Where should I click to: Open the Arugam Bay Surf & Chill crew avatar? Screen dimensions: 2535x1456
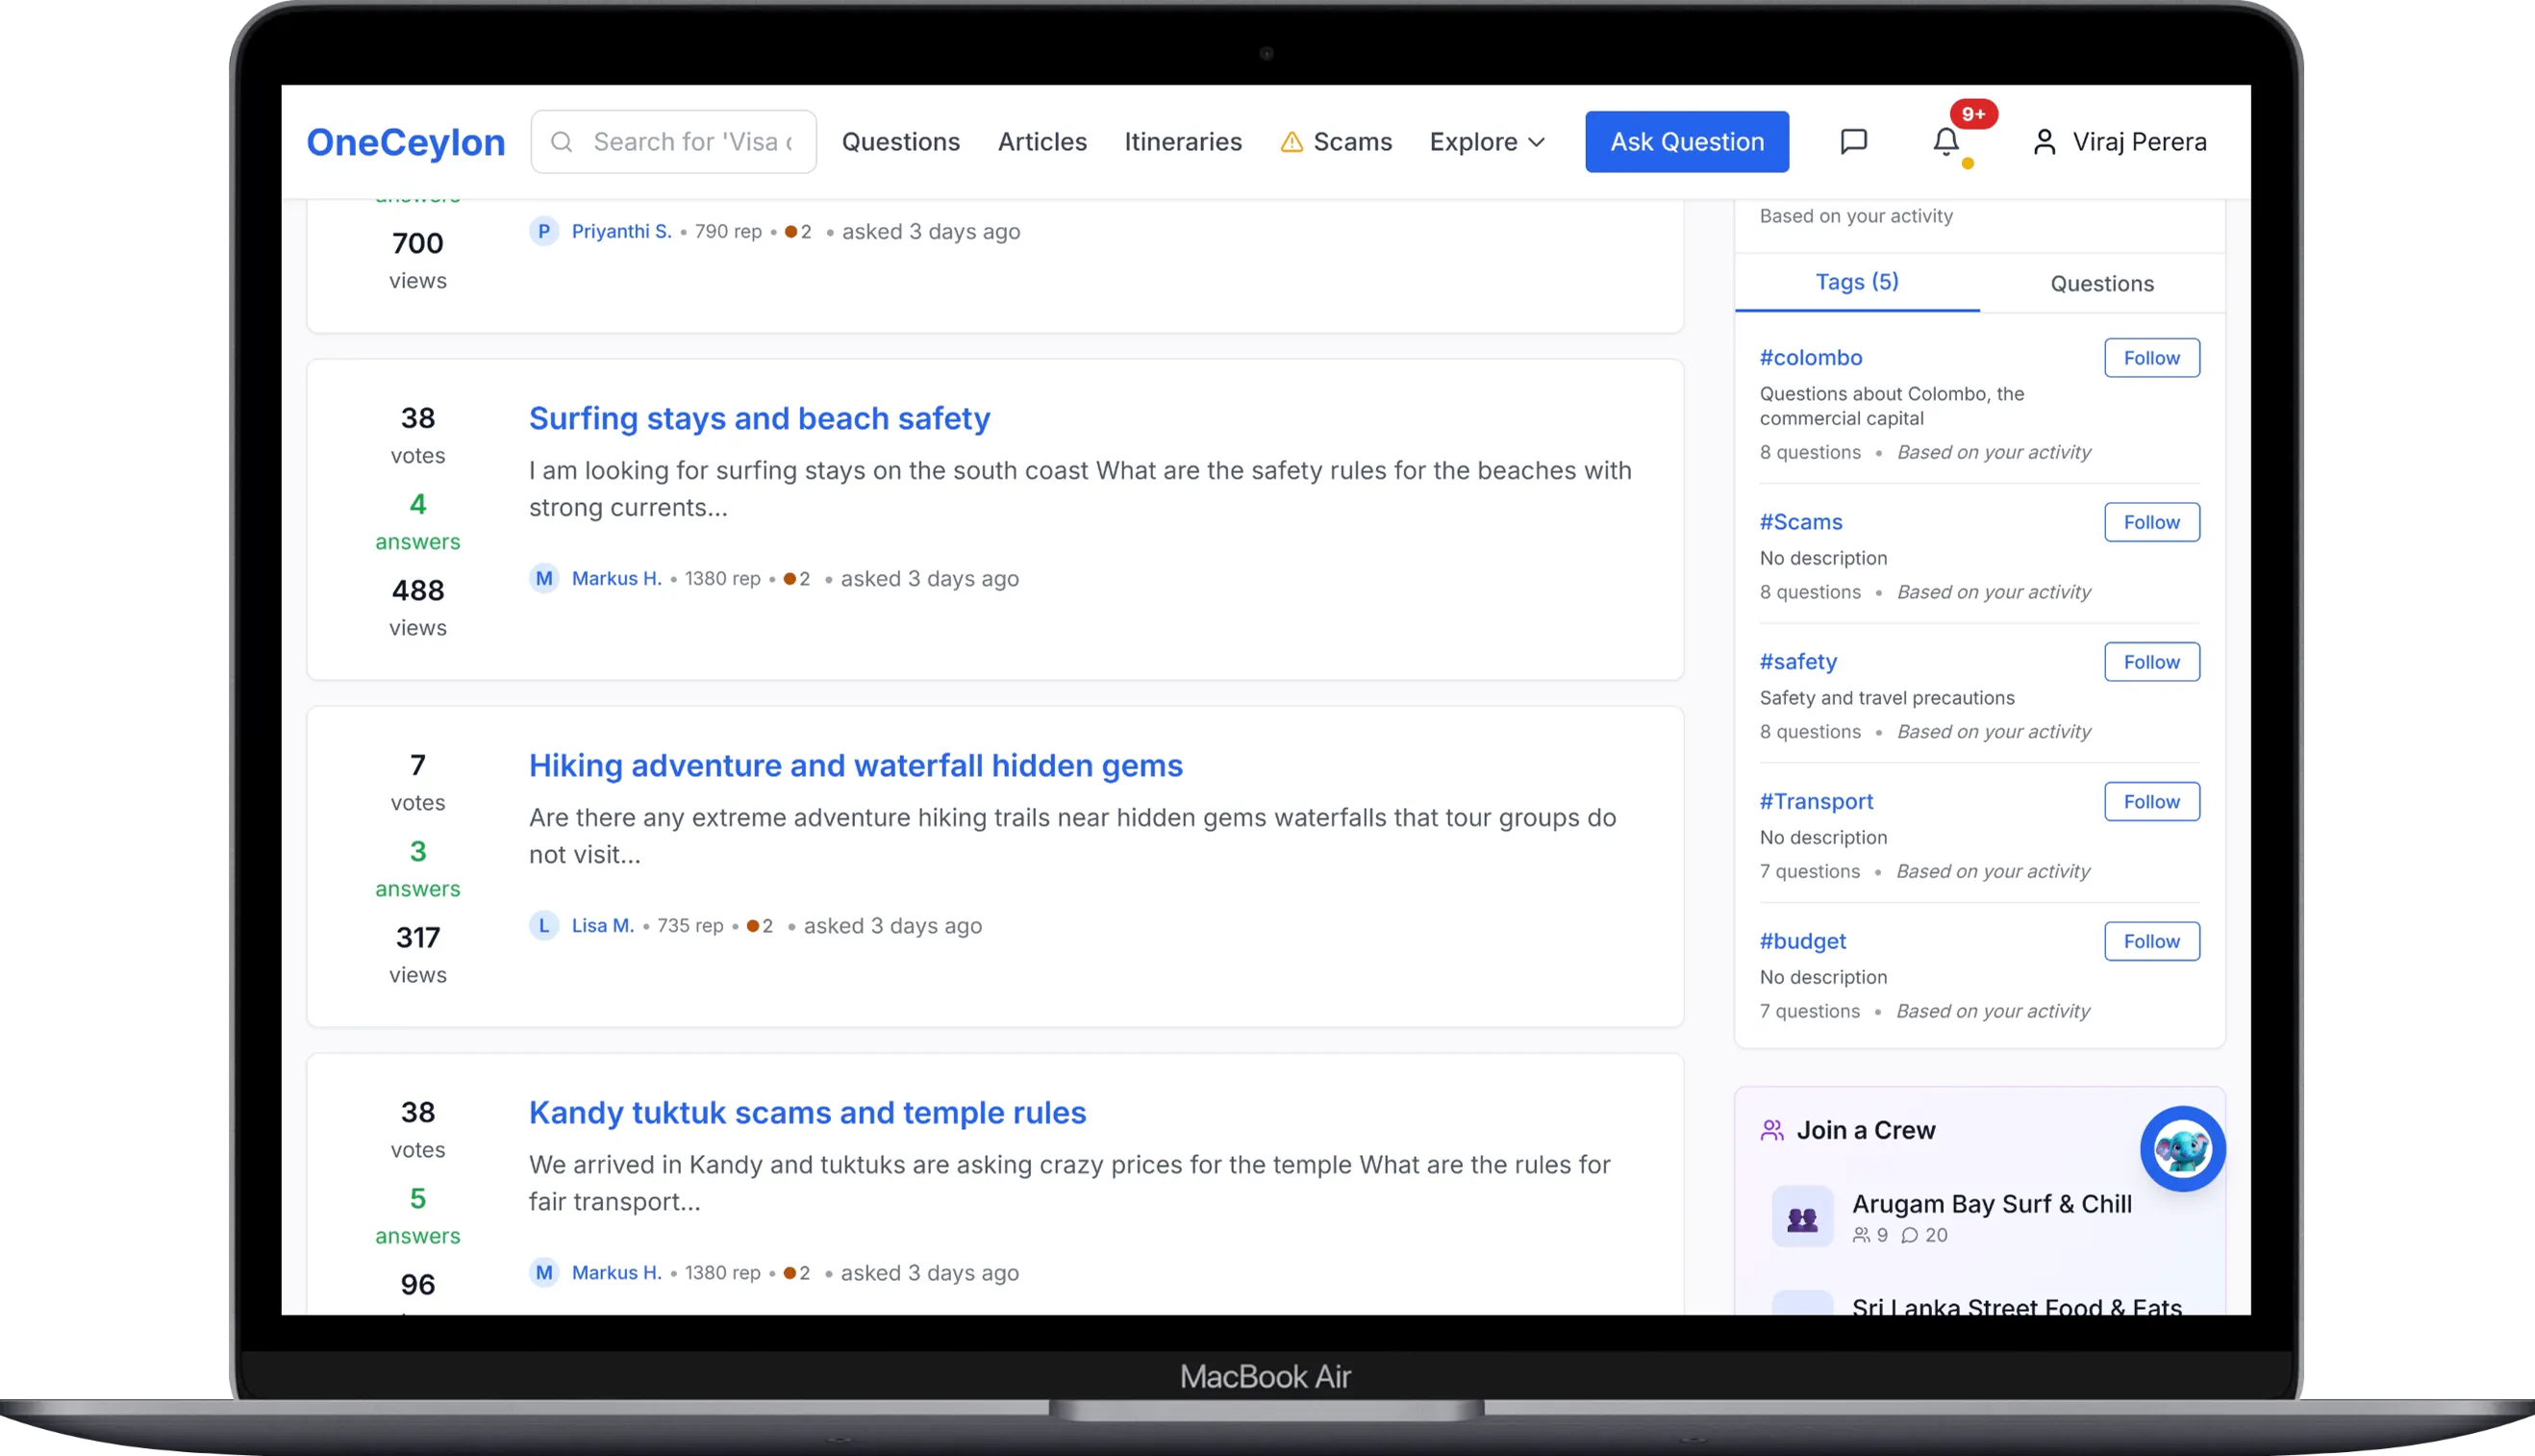click(1802, 1216)
